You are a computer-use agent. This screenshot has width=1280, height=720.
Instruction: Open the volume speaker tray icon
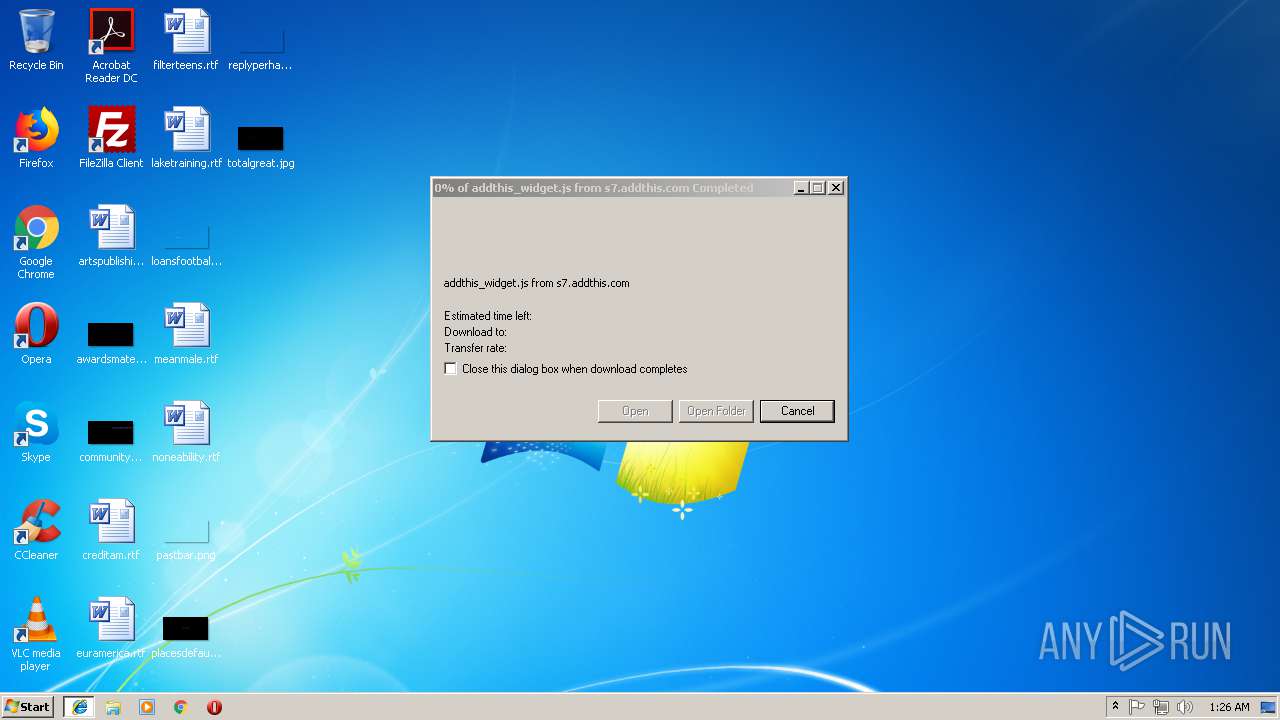point(1185,707)
